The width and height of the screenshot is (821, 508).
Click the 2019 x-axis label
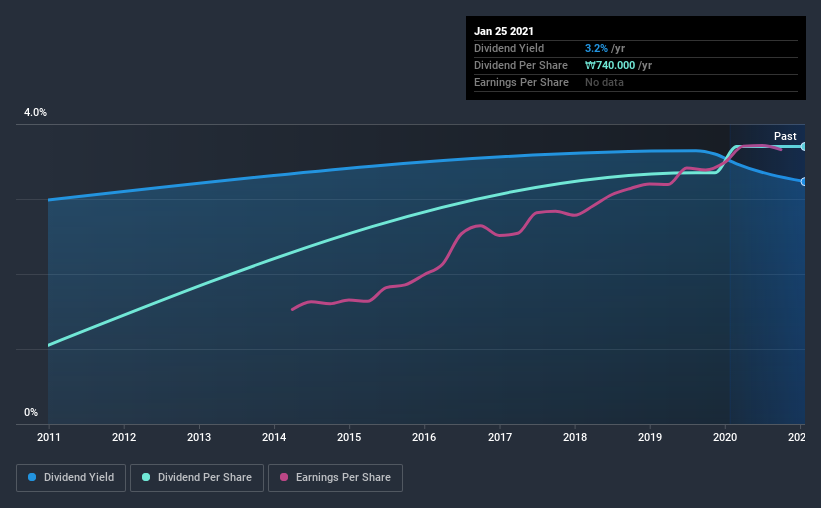650,437
